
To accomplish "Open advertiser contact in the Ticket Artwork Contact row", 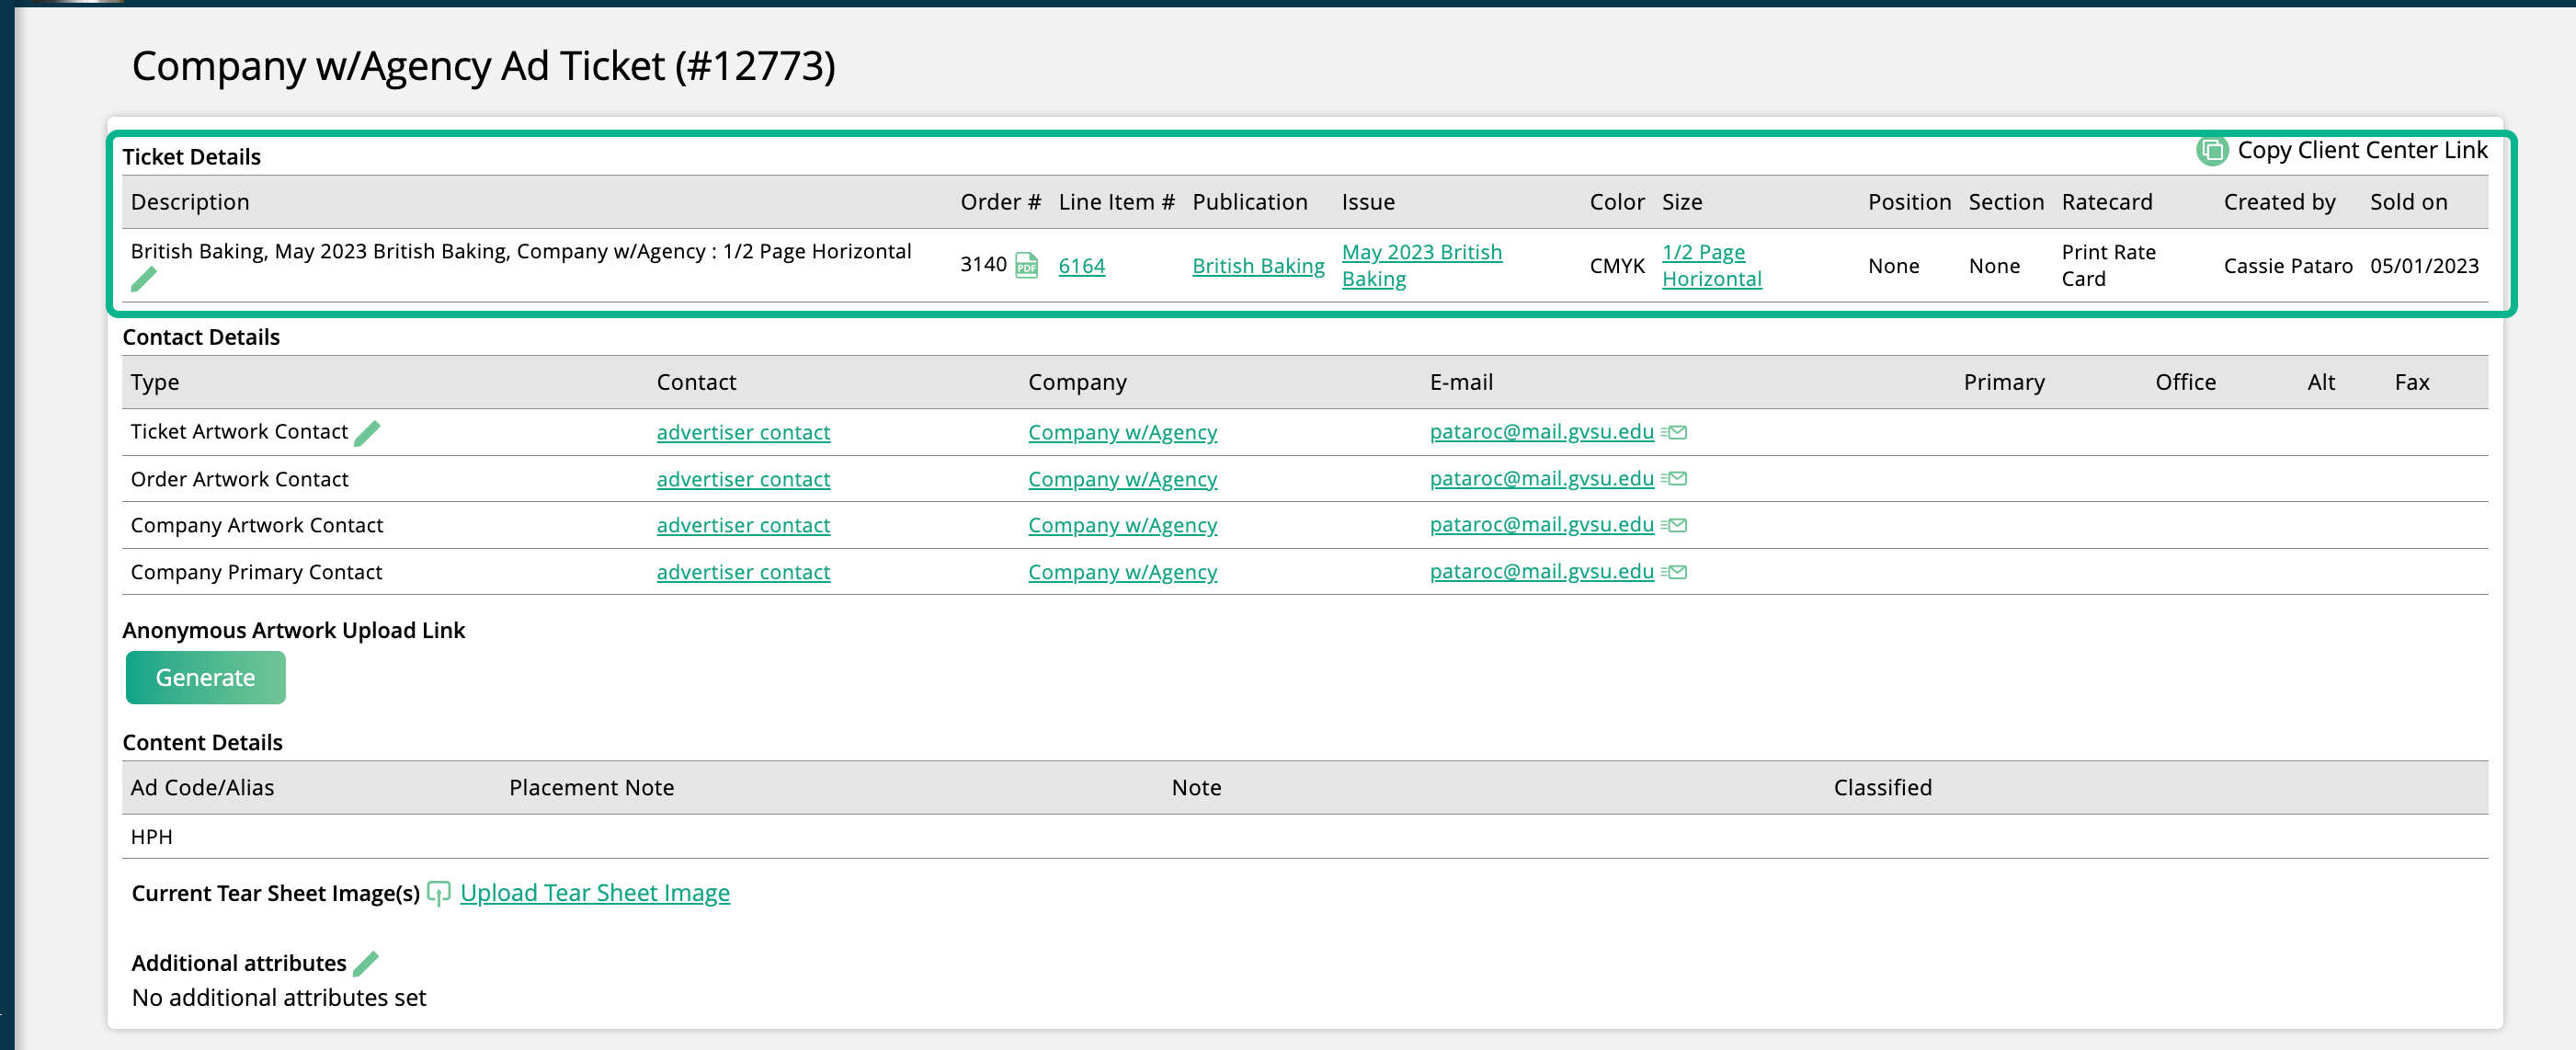I will pos(743,432).
